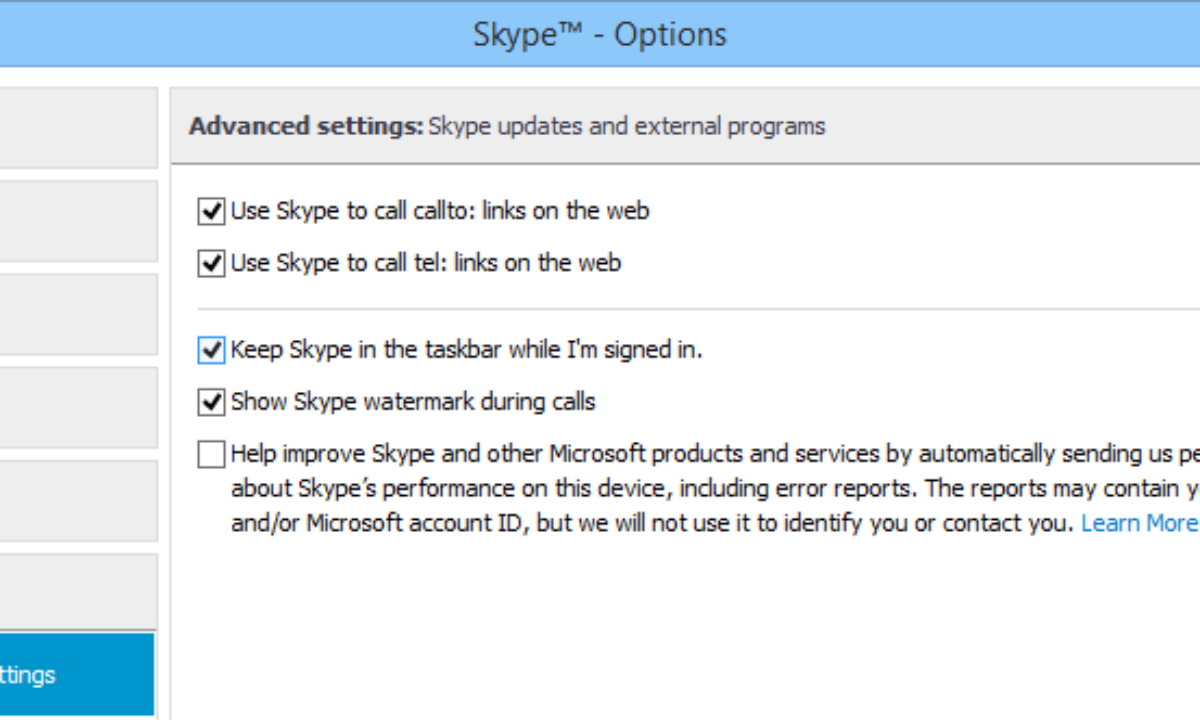The height and width of the screenshot is (720, 1200).
Task: Select the highlighted blue Advanced settings sidebar tab
Action: (x=77, y=674)
